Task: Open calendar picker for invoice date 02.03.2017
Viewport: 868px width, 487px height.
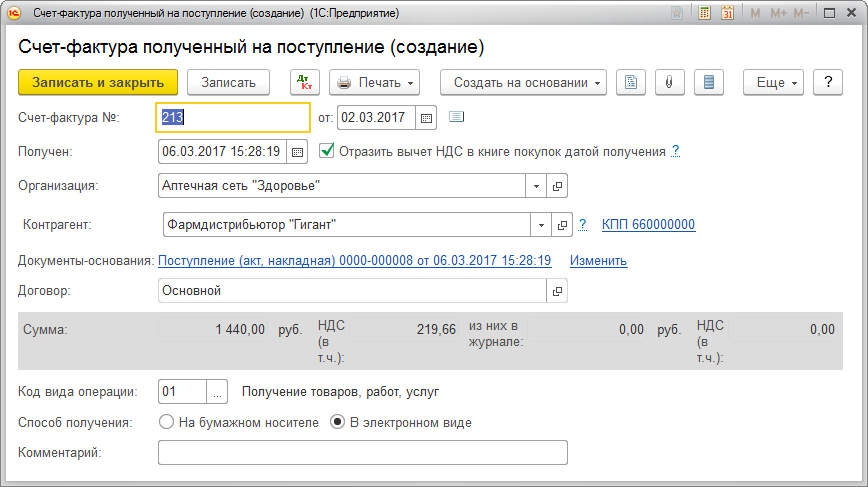Action: click(426, 118)
